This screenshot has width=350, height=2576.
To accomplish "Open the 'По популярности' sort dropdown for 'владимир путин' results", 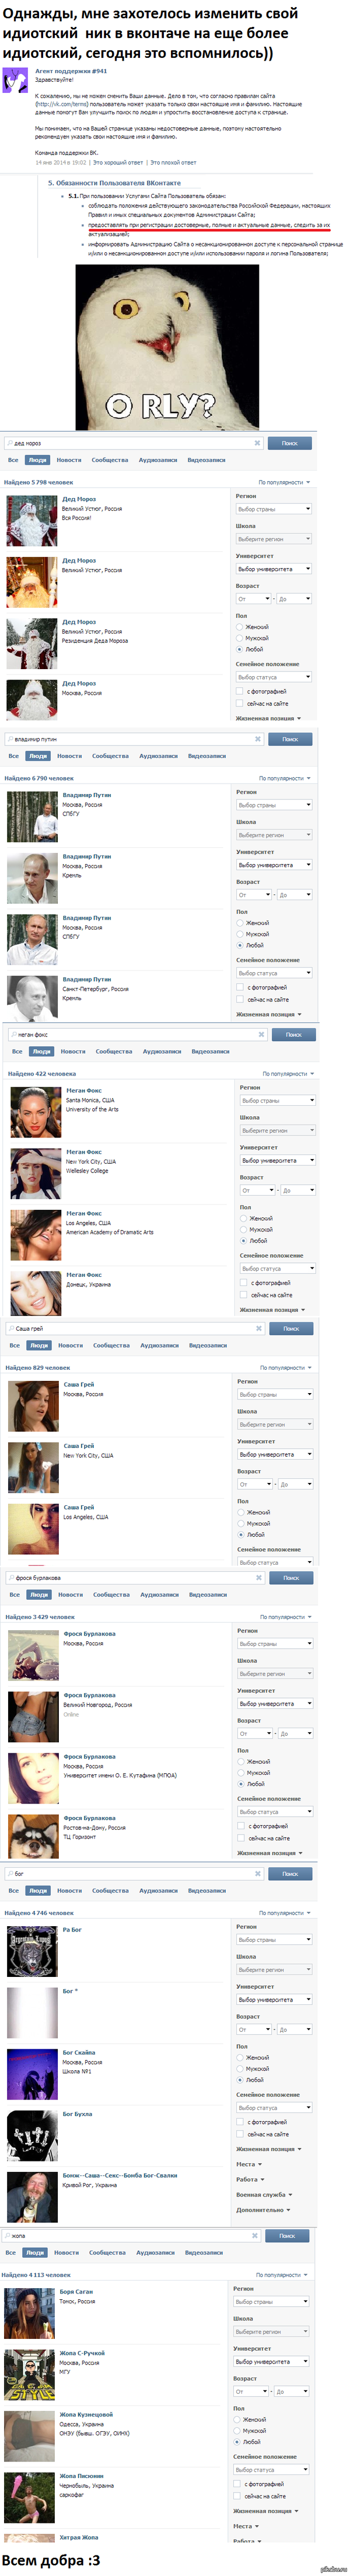I will 284,778.
